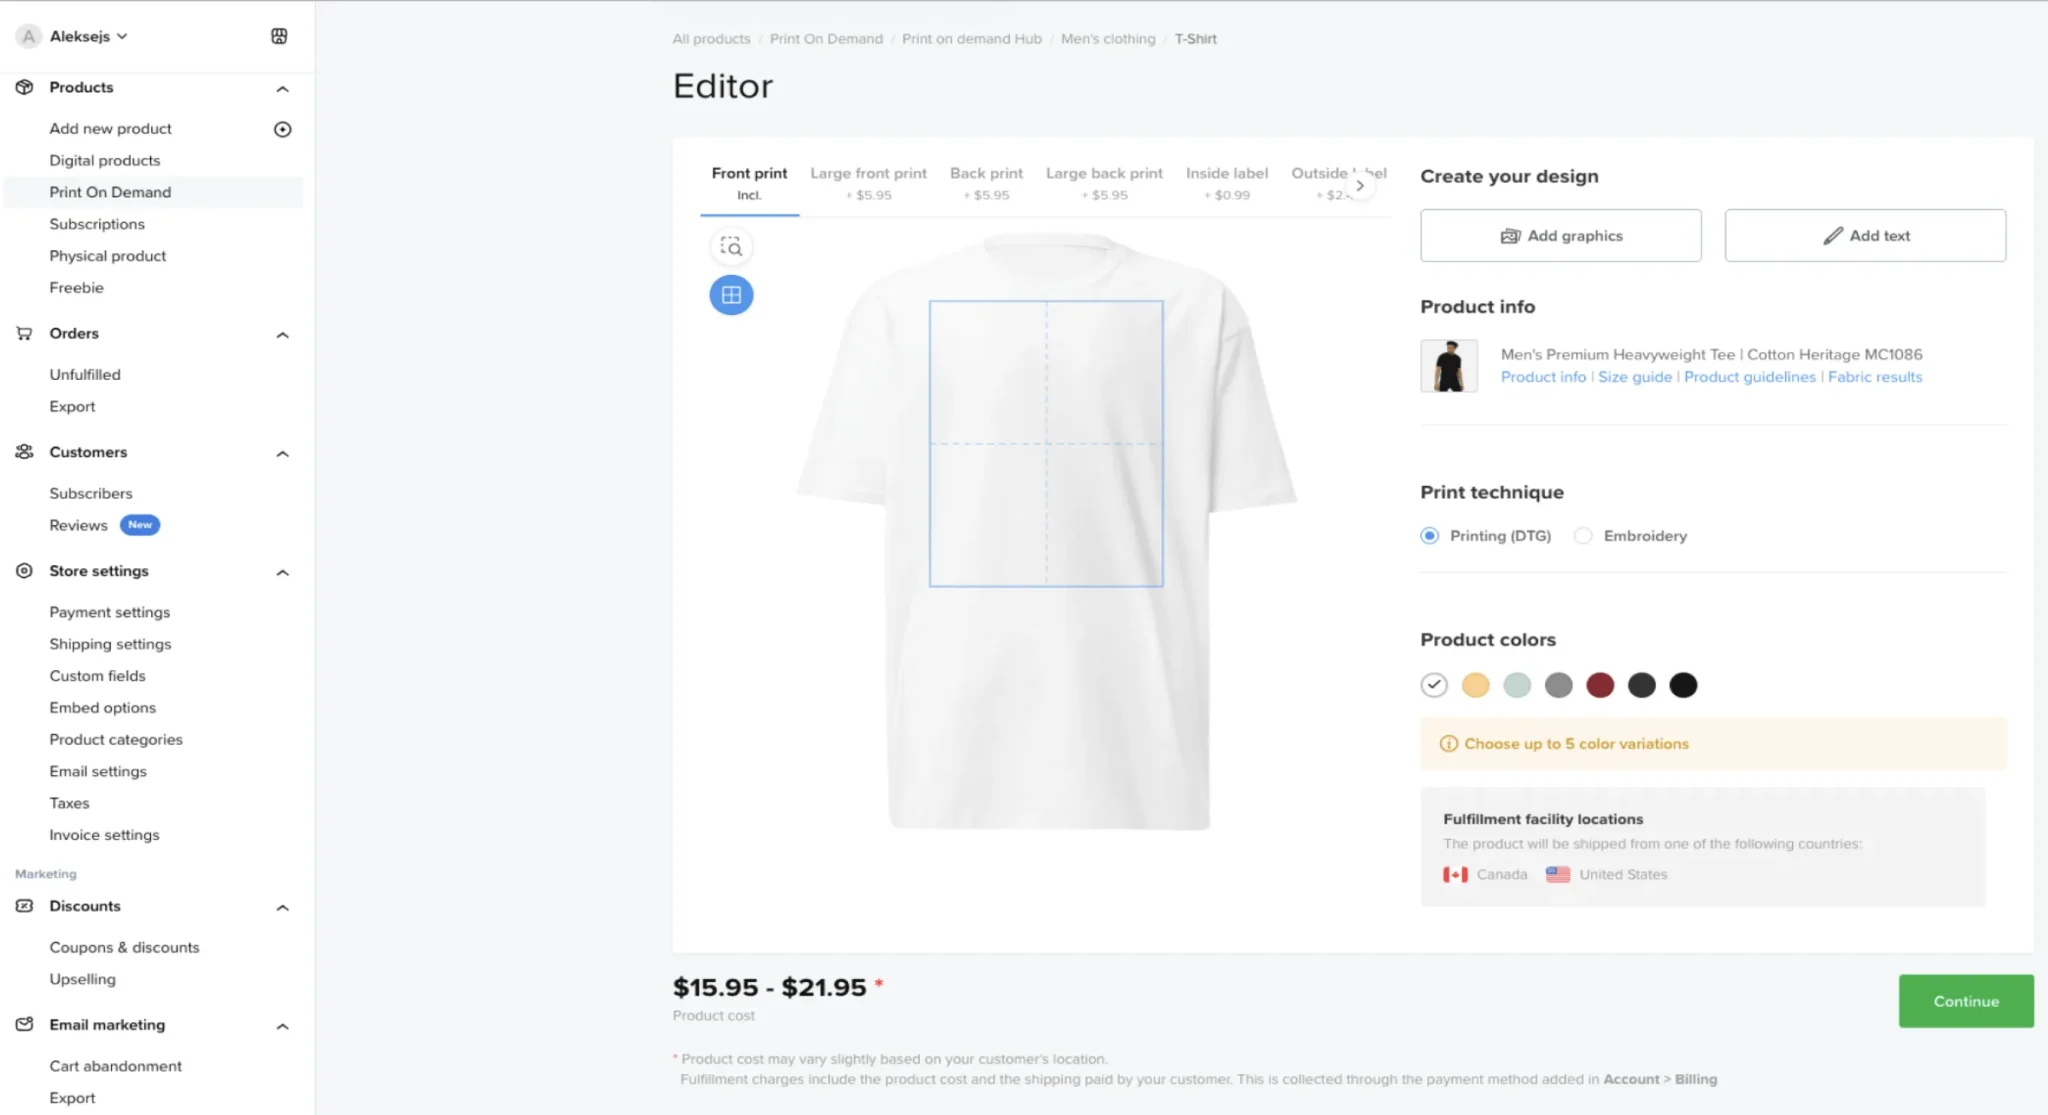Pick the dark red product color
The height and width of the screenshot is (1115, 2048).
(1600, 685)
